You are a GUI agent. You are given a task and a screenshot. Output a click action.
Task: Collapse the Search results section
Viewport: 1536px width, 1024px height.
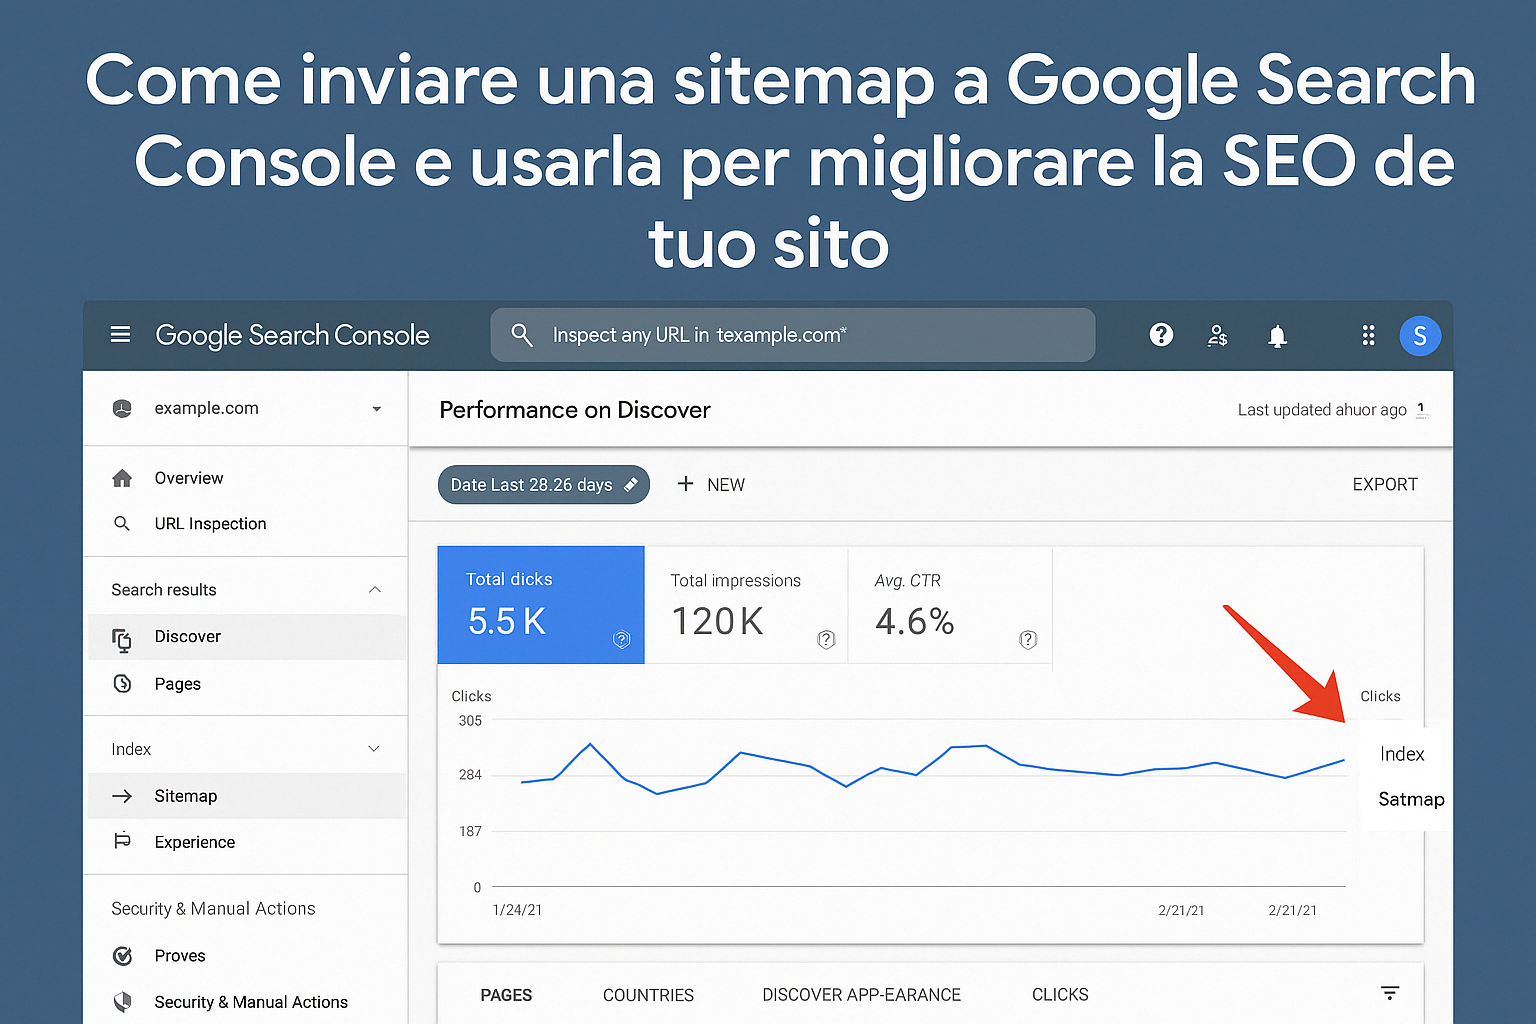(375, 590)
